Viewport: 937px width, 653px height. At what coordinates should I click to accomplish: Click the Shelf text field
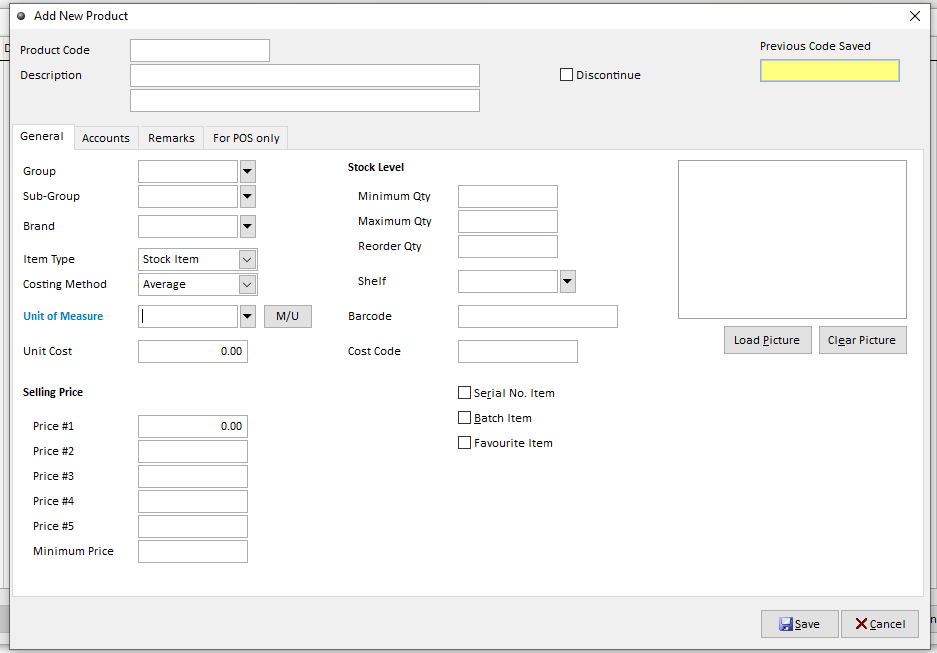point(508,281)
